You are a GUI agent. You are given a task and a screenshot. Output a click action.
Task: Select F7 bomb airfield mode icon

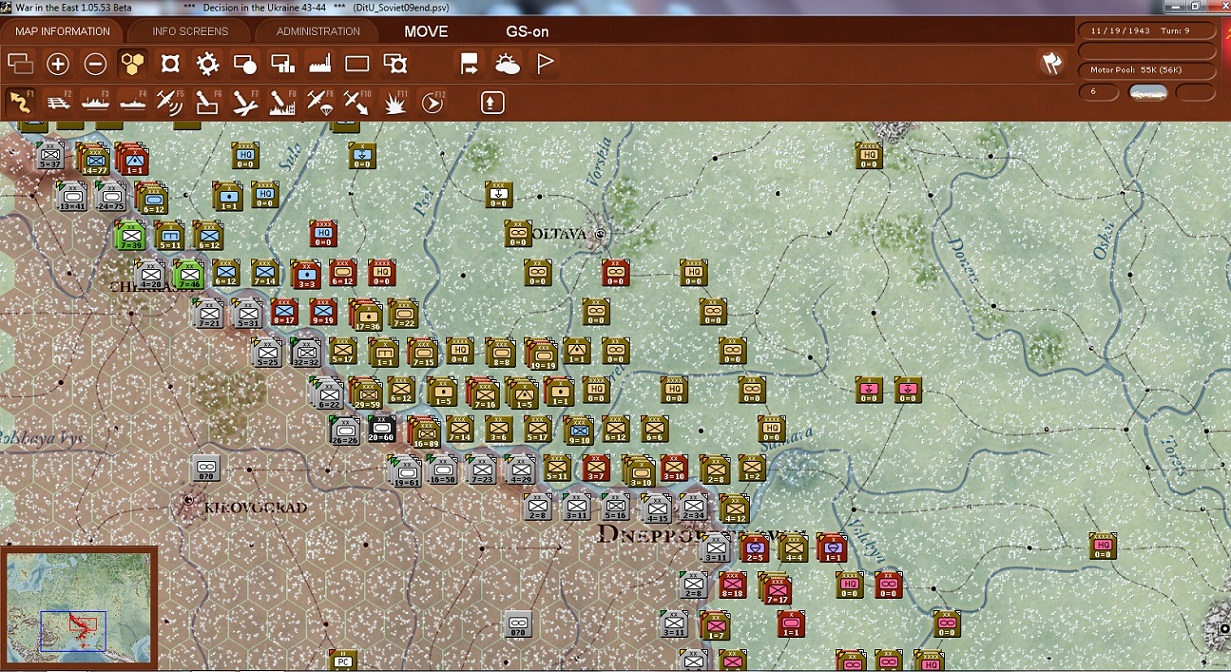point(245,102)
